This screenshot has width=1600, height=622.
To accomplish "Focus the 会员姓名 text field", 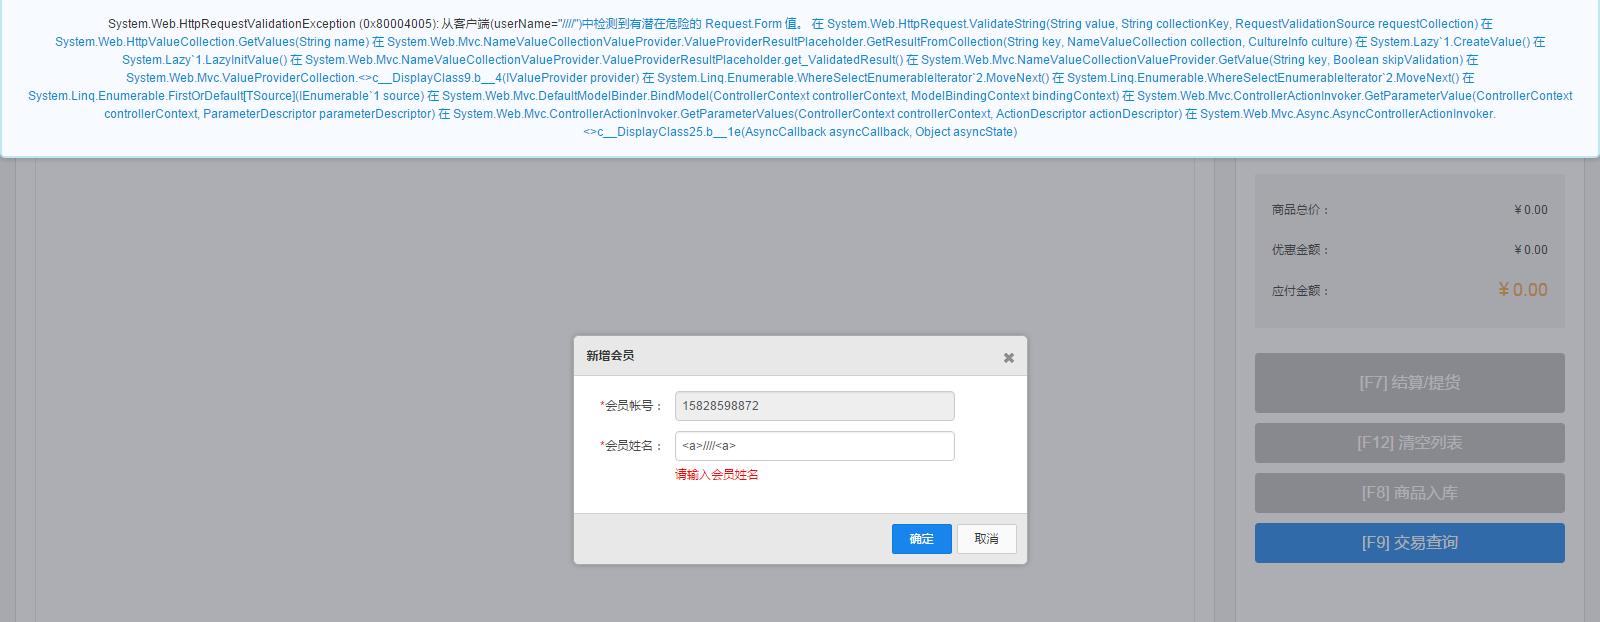I will click(814, 446).
